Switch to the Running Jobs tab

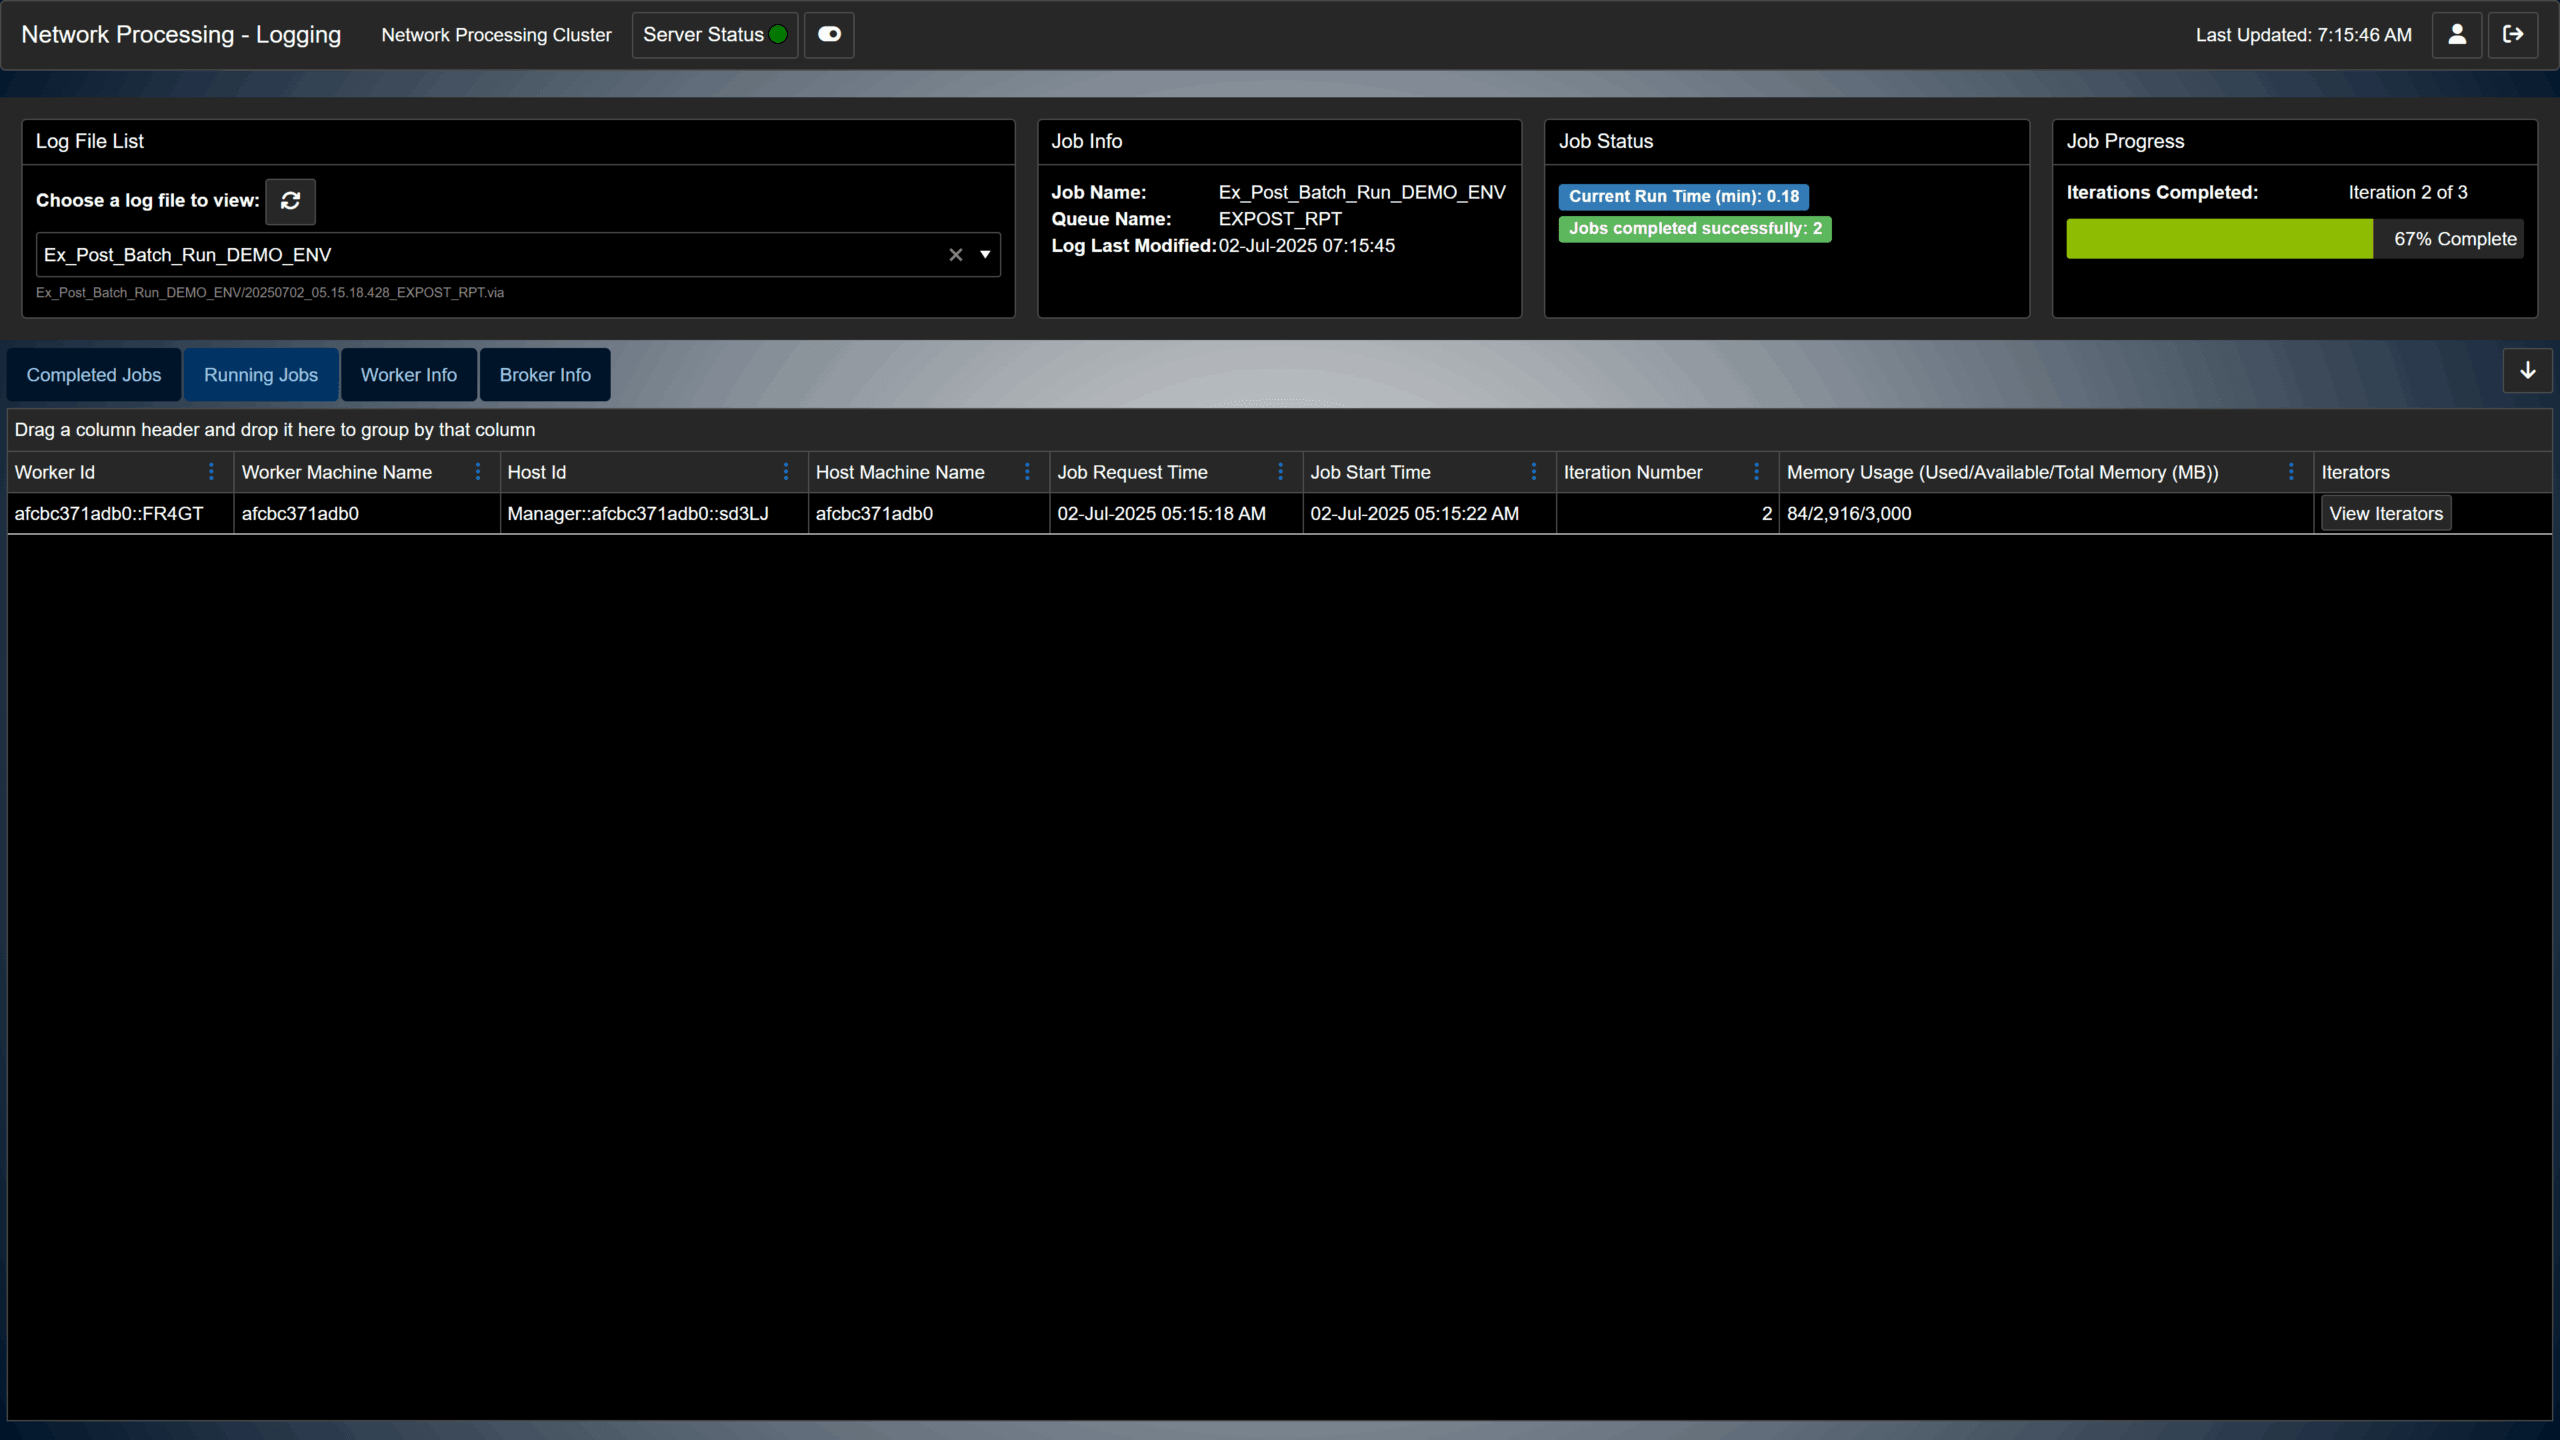tap(261, 375)
